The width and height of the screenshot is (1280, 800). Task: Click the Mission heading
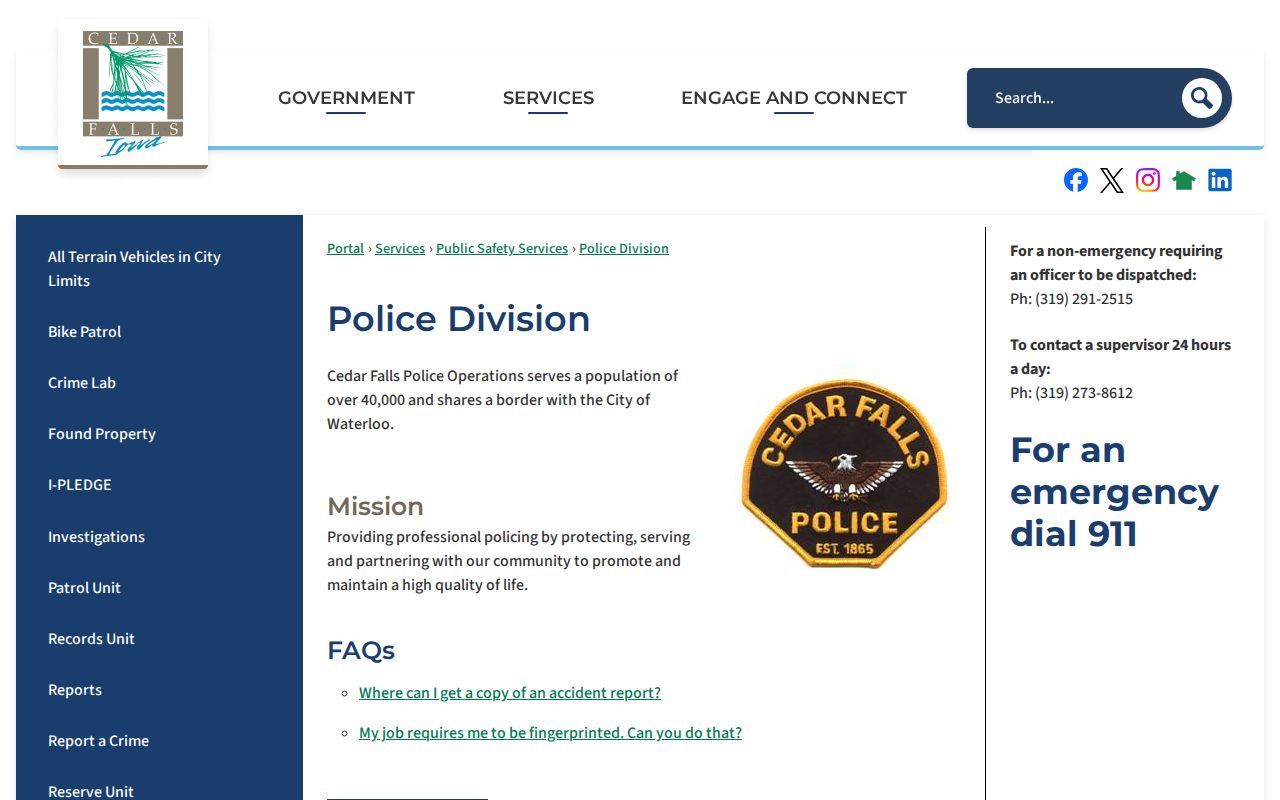pos(375,506)
